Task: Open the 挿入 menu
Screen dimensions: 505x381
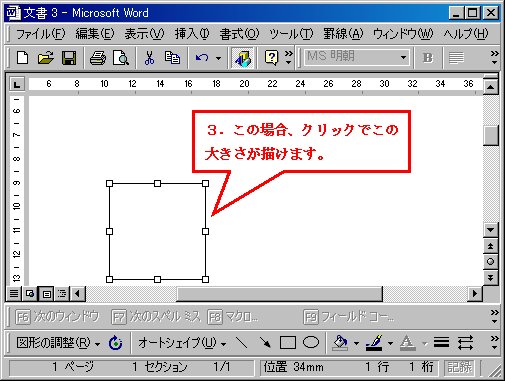Action: point(192,34)
